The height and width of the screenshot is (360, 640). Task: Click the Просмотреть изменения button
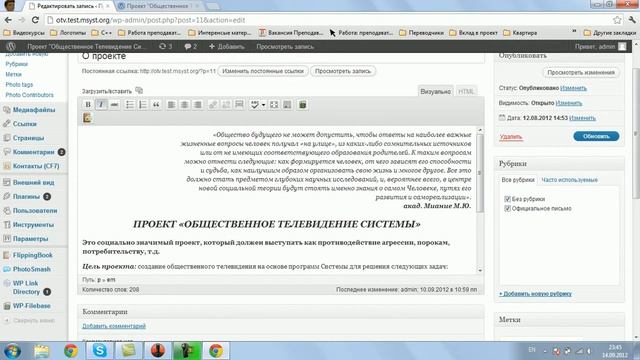(x=581, y=72)
